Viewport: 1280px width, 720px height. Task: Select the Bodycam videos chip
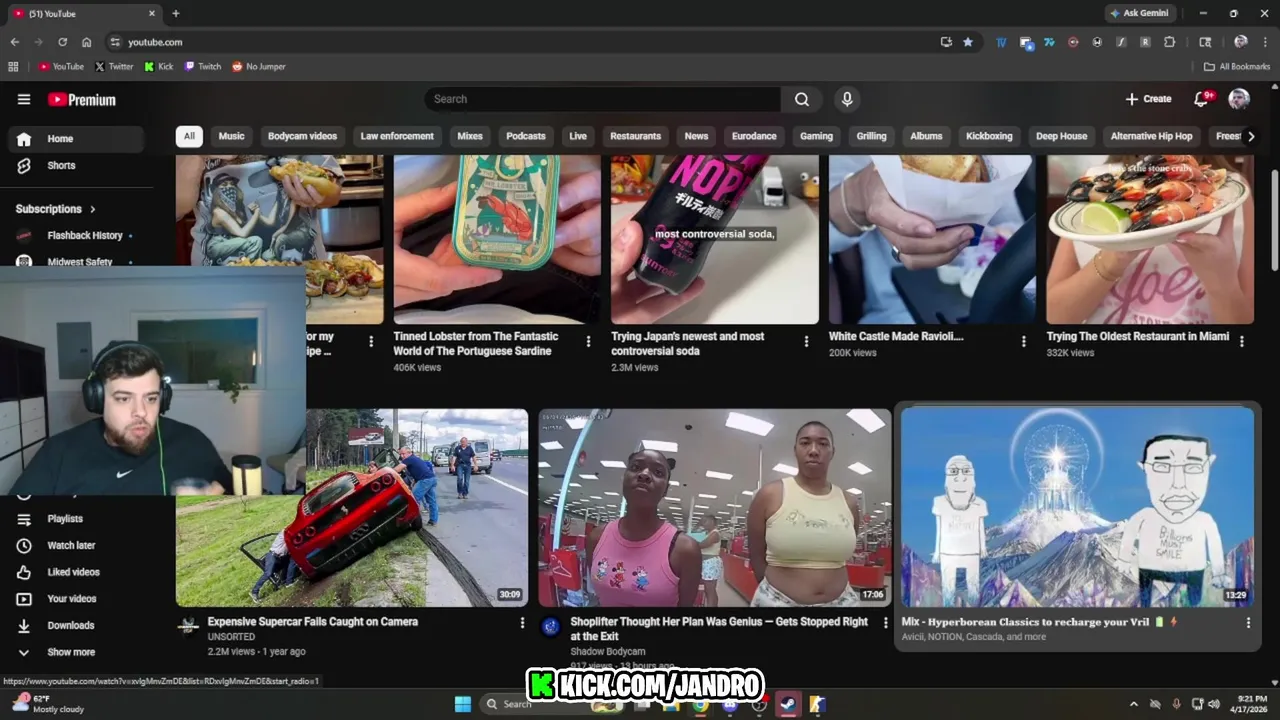tap(302, 136)
